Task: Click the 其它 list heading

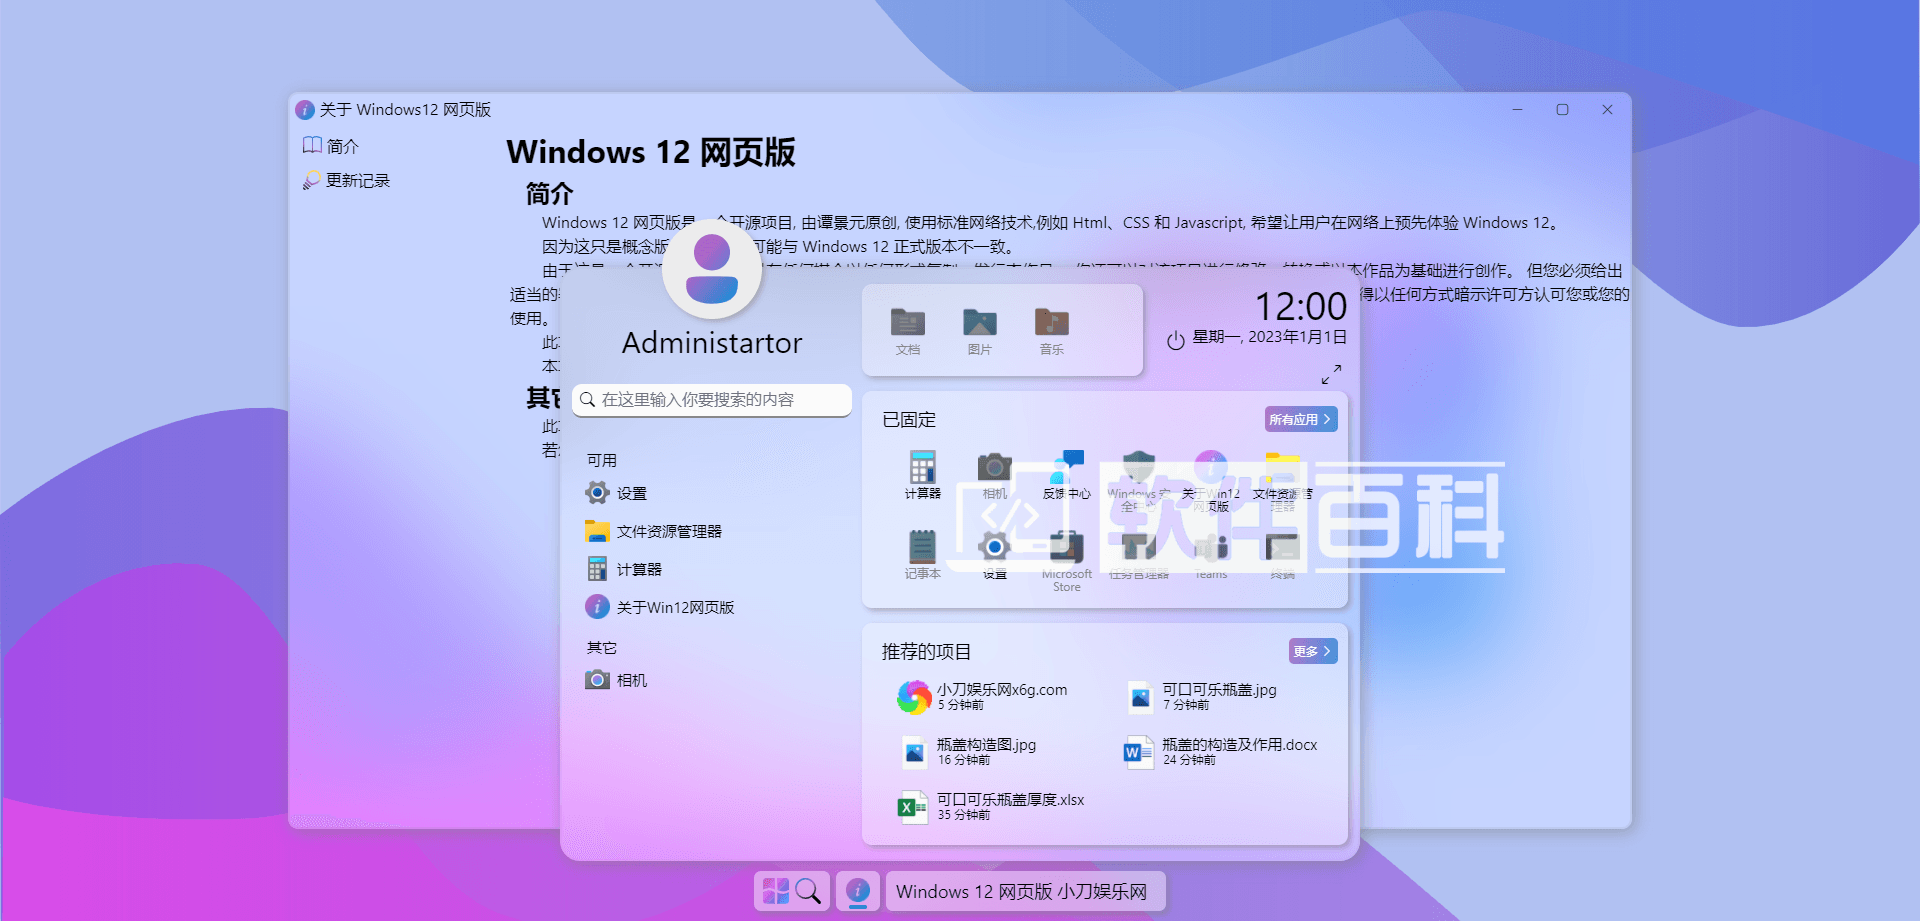Action: pyautogui.click(x=602, y=648)
